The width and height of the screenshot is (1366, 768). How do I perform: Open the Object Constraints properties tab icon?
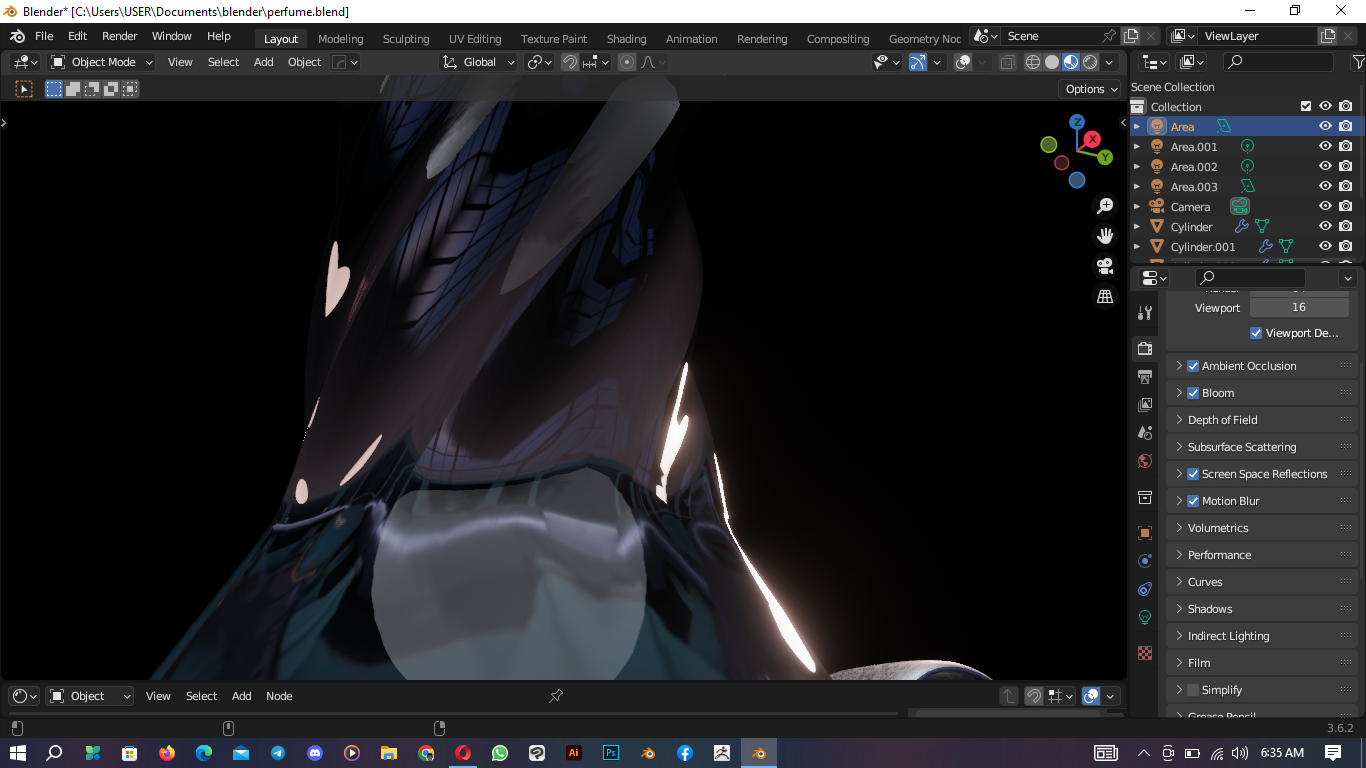point(1145,589)
